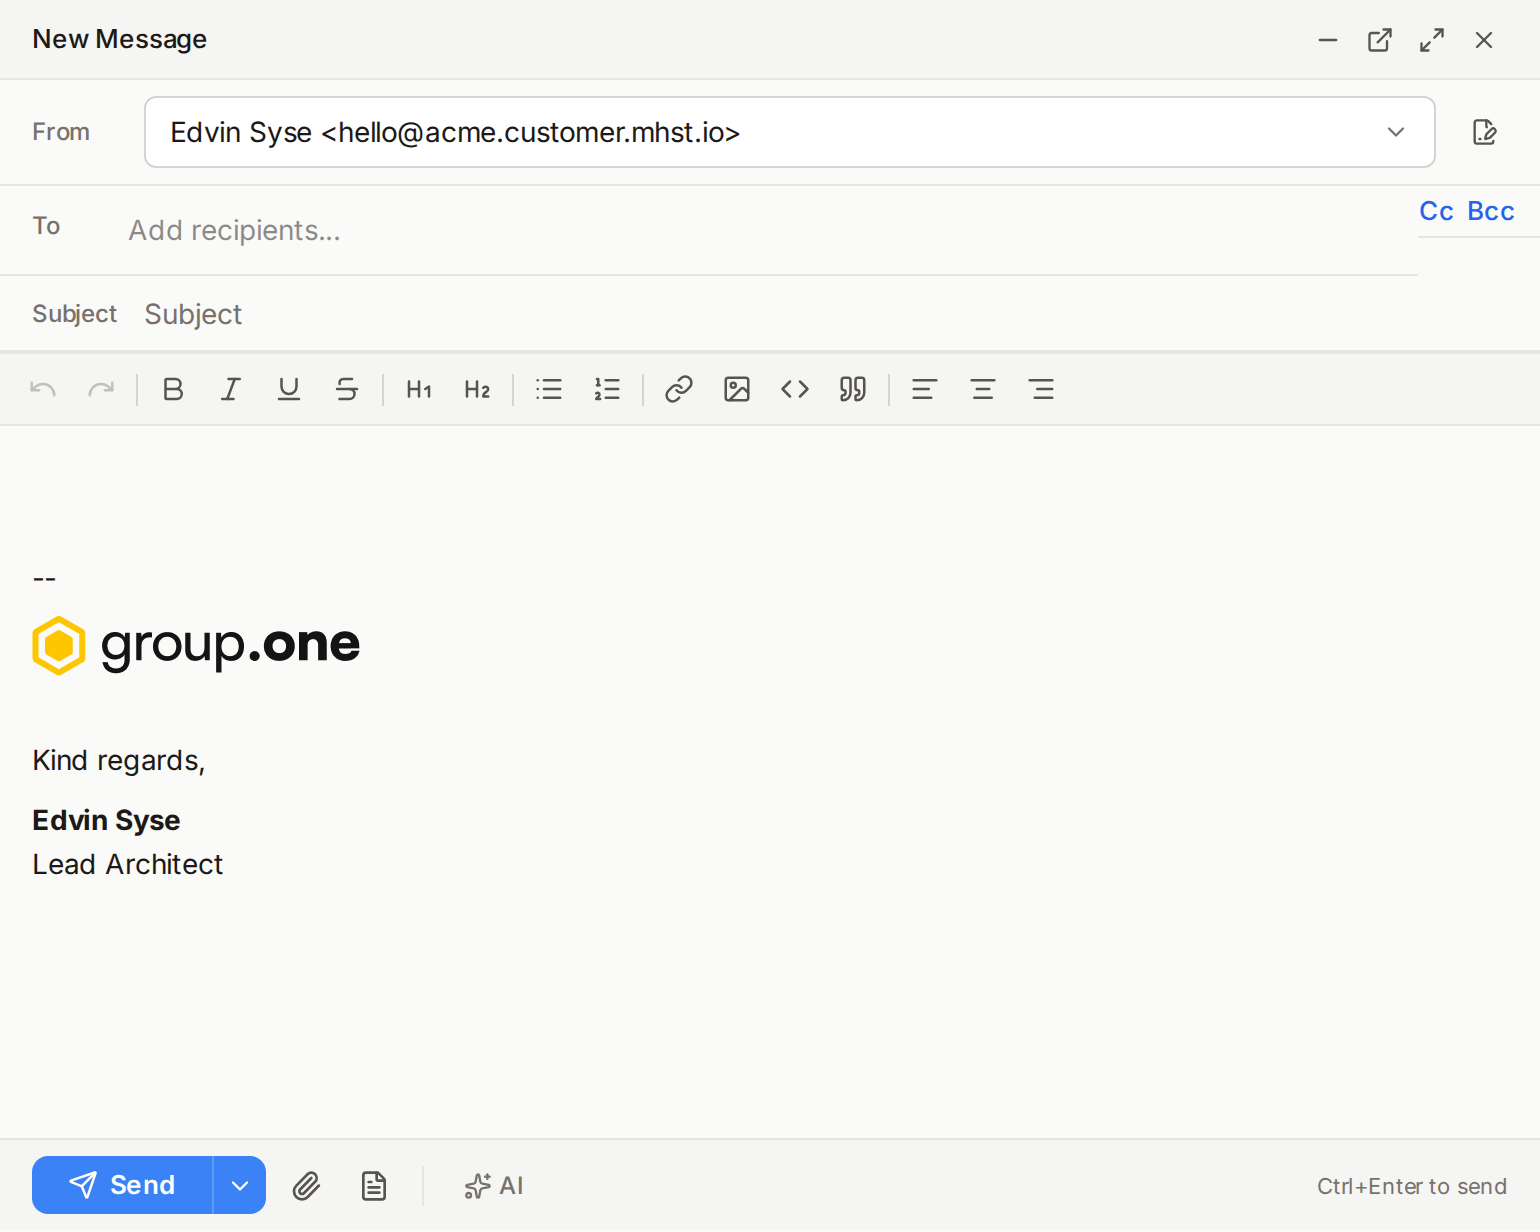Viewport: 1540px width, 1232px height.
Task: Insert a hyperlink
Action: tap(678, 389)
